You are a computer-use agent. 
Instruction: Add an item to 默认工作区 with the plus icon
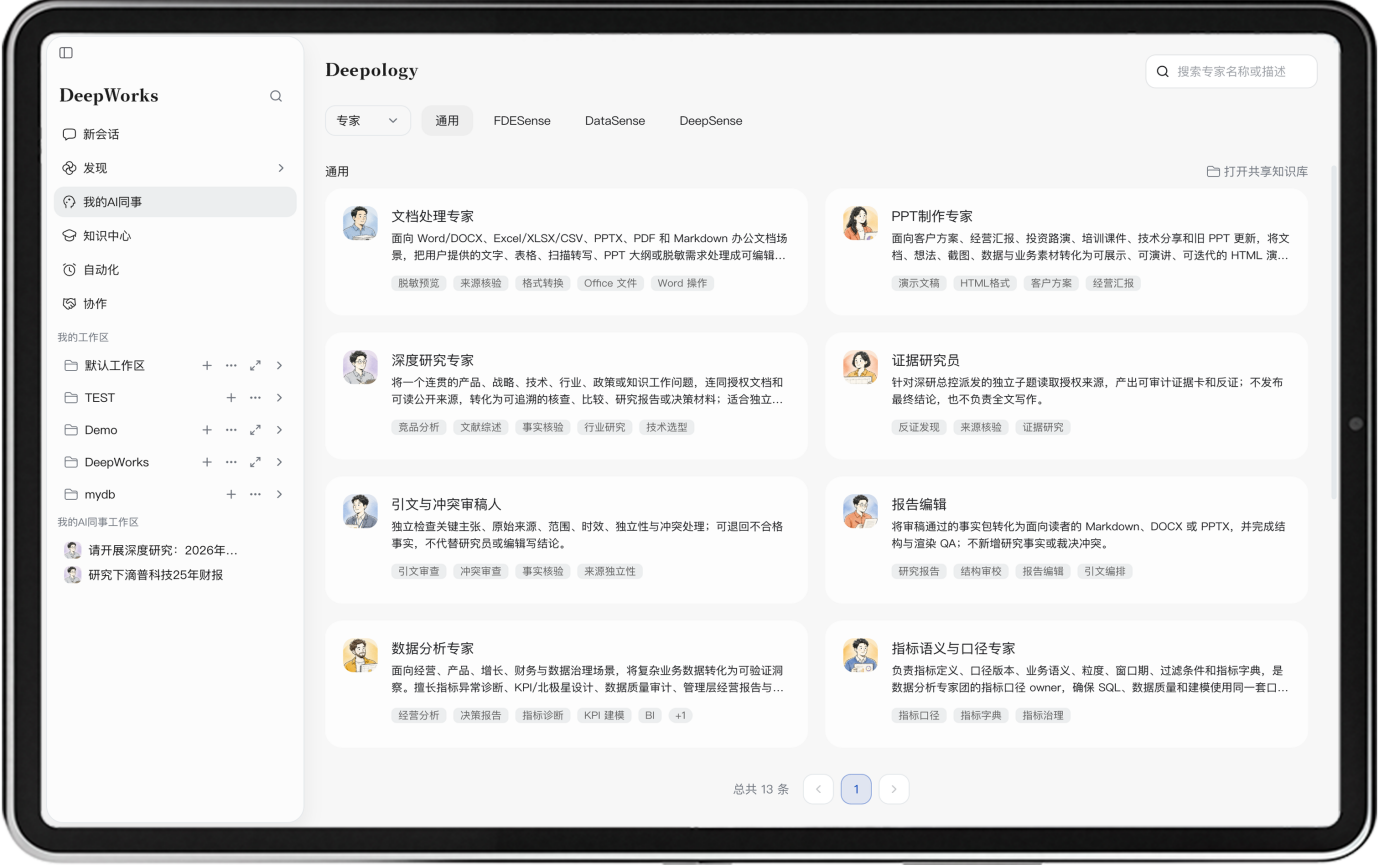click(x=207, y=366)
